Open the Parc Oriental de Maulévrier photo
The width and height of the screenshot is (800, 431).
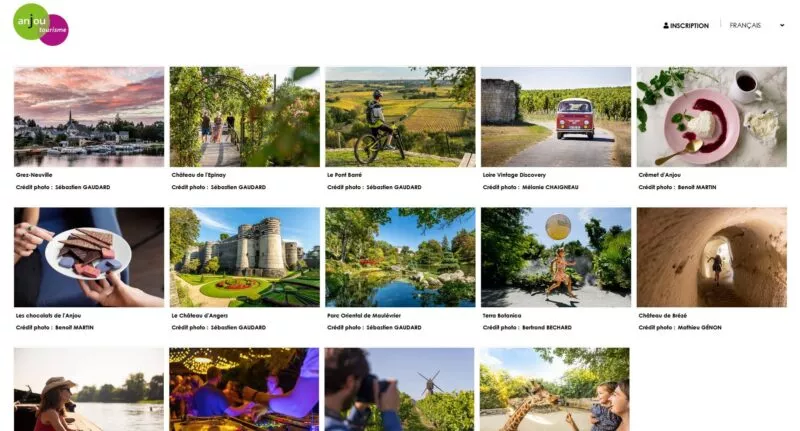coord(401,257)
